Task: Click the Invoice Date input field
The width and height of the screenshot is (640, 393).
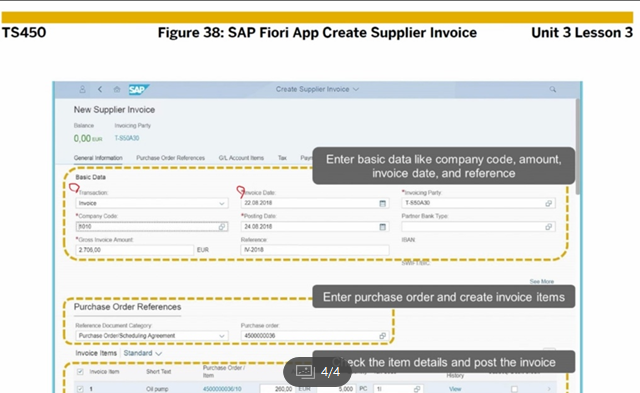Action: tap(315, 203)
